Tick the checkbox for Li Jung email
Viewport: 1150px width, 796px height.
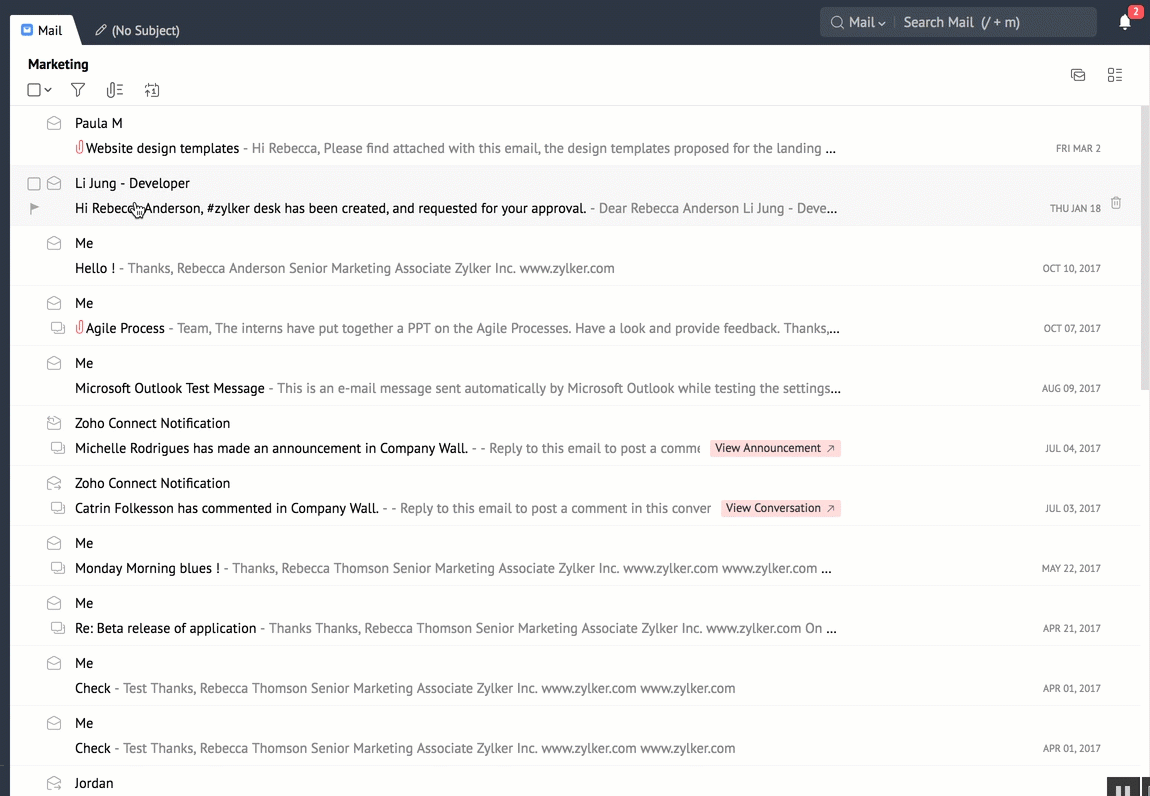tap(34, 184)
